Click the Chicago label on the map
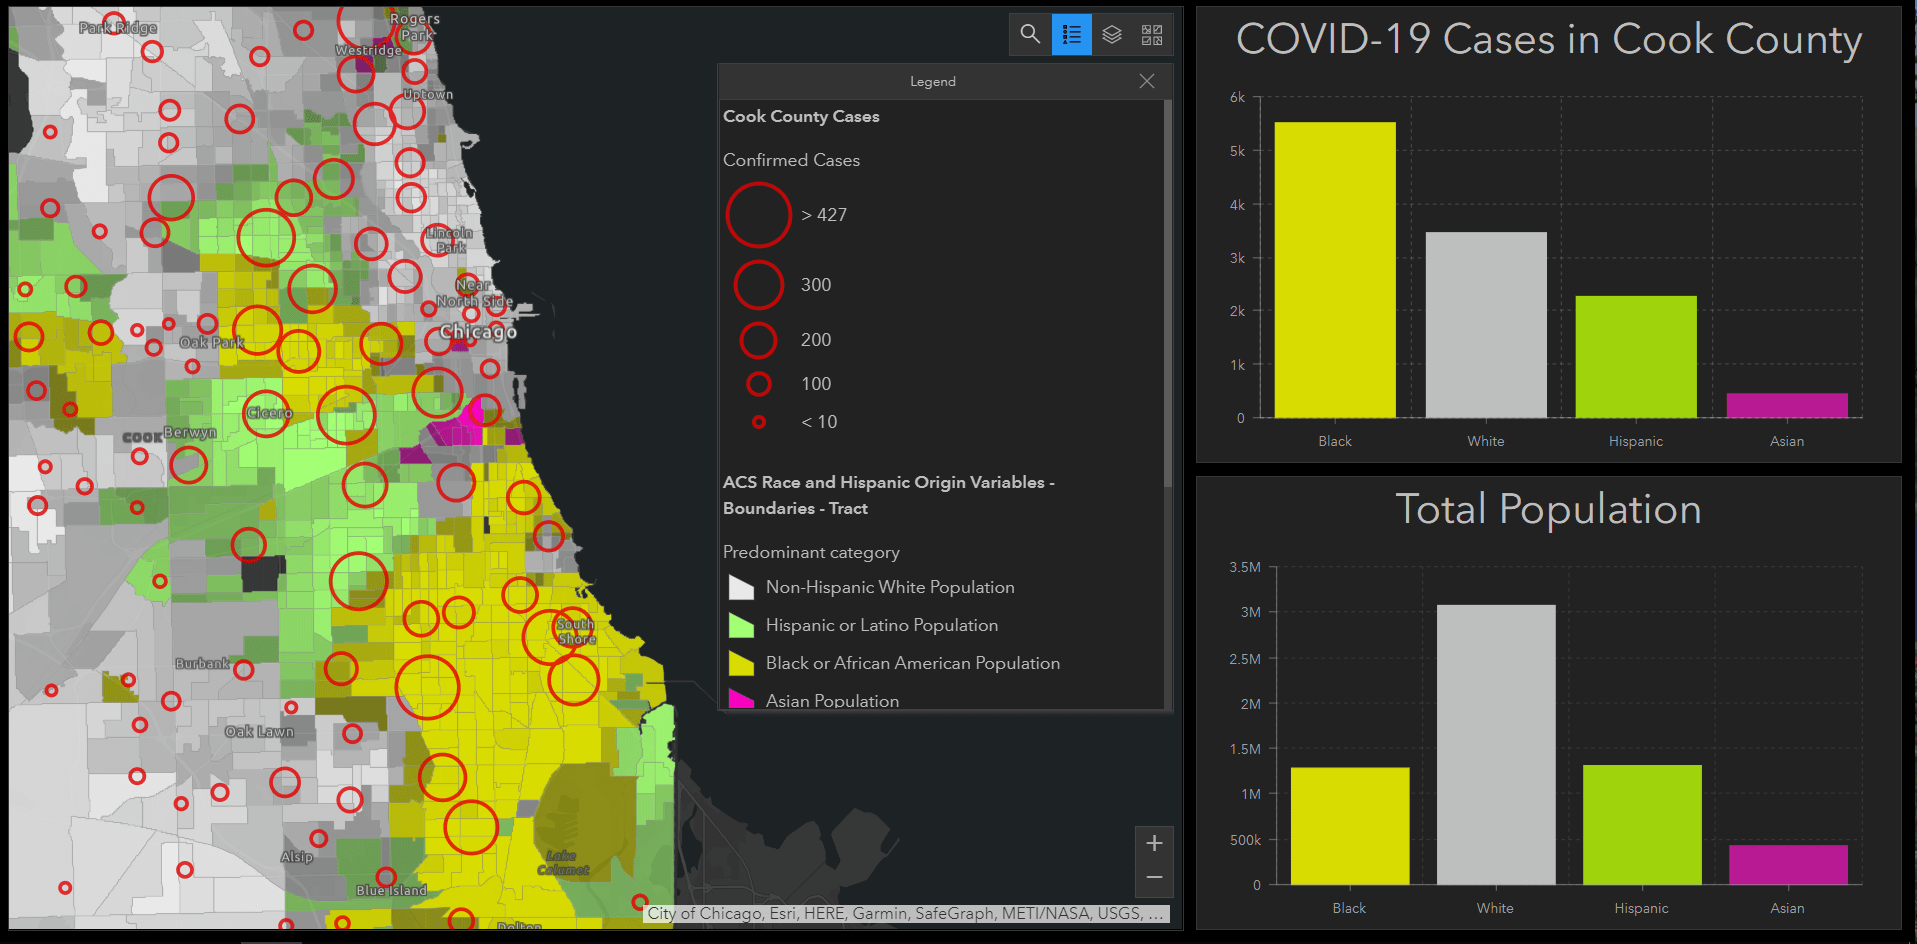The image size is (1917, 944). (477, 331)
